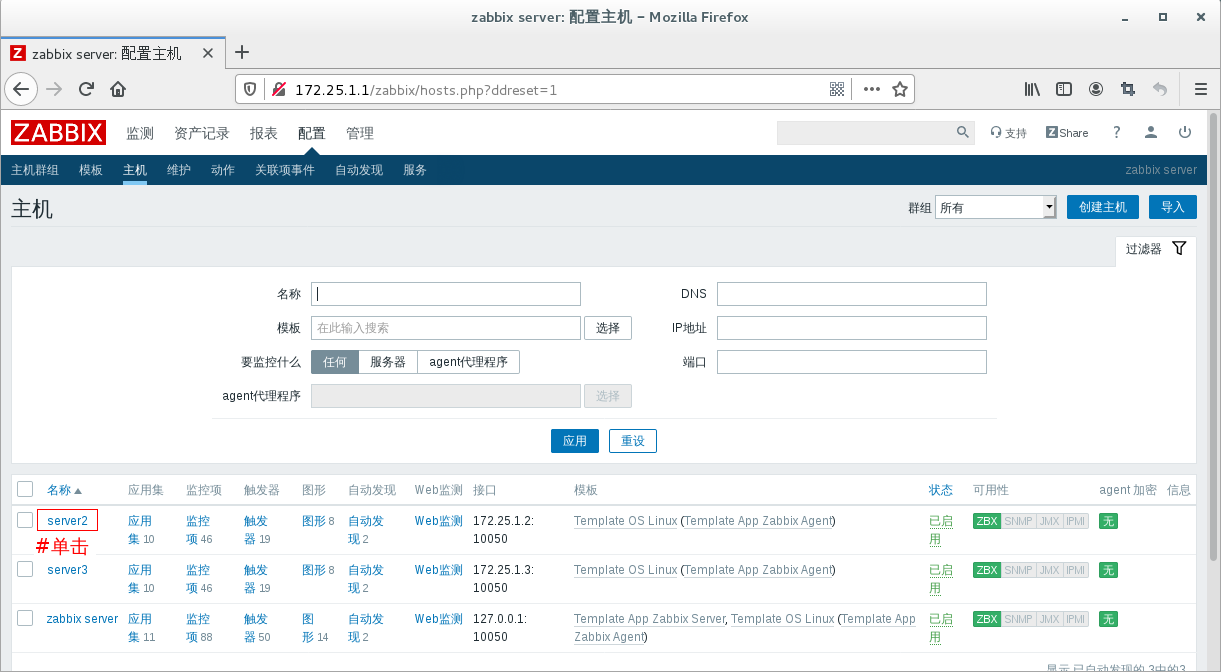Click the 重设 filter button
1221x672 pixels.
[x=633, y=441]
